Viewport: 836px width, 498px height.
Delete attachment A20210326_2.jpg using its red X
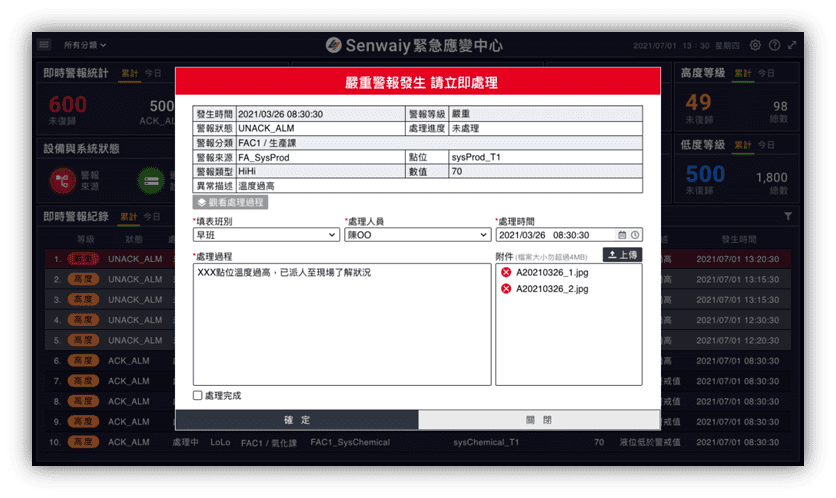506,289
